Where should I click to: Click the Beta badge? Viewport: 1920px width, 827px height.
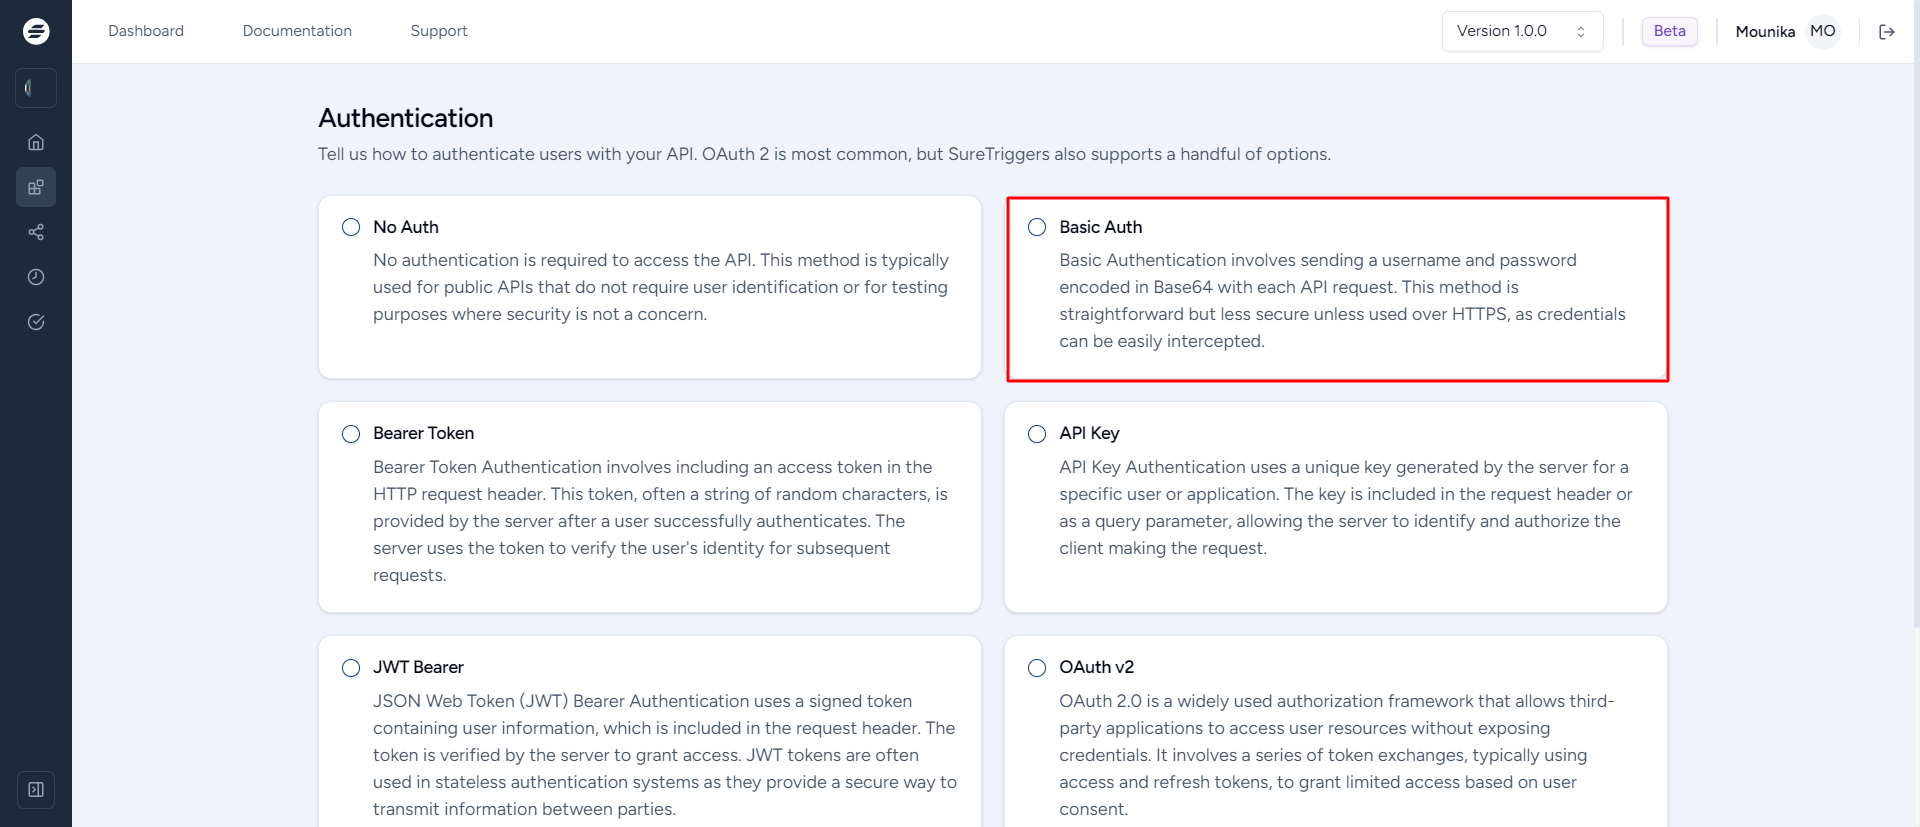click(x=1669, y=31)
